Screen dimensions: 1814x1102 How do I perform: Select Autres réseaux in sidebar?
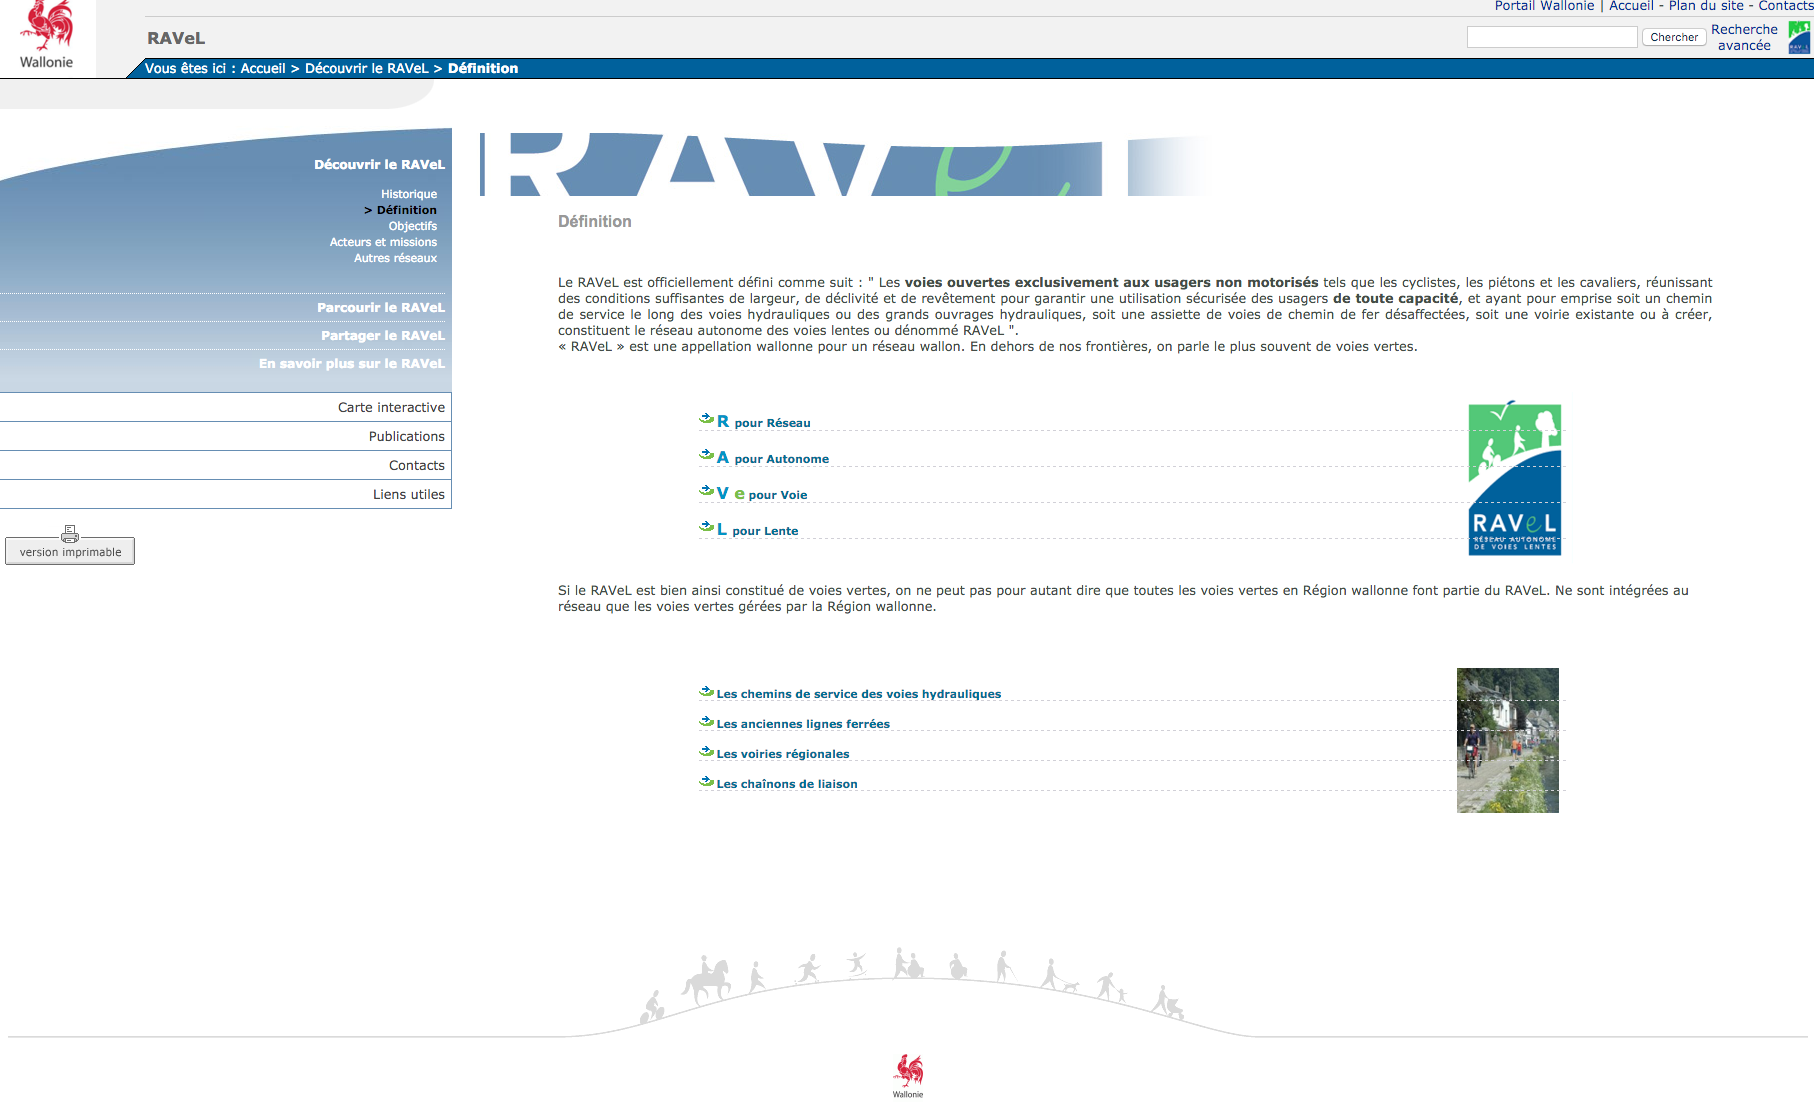[395, 258]
